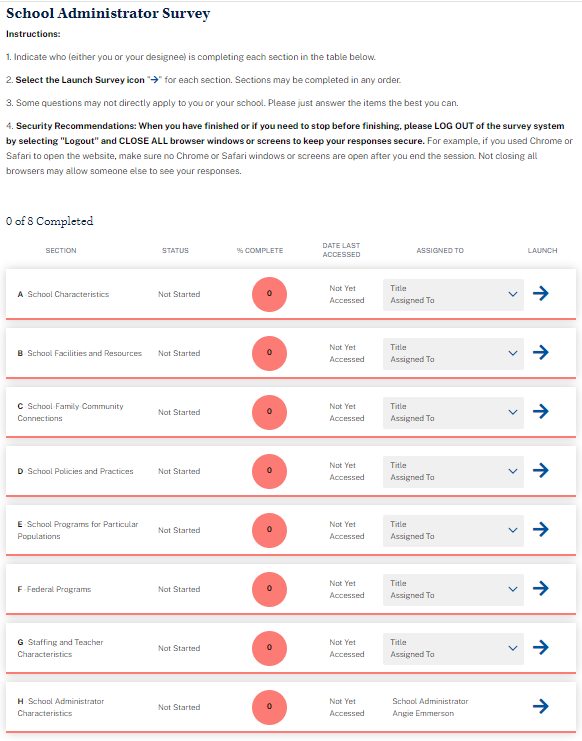Launch School Family Community Connections arrow
The height and width of the screenshot is (741, 582).
click(x=540, y=411)
